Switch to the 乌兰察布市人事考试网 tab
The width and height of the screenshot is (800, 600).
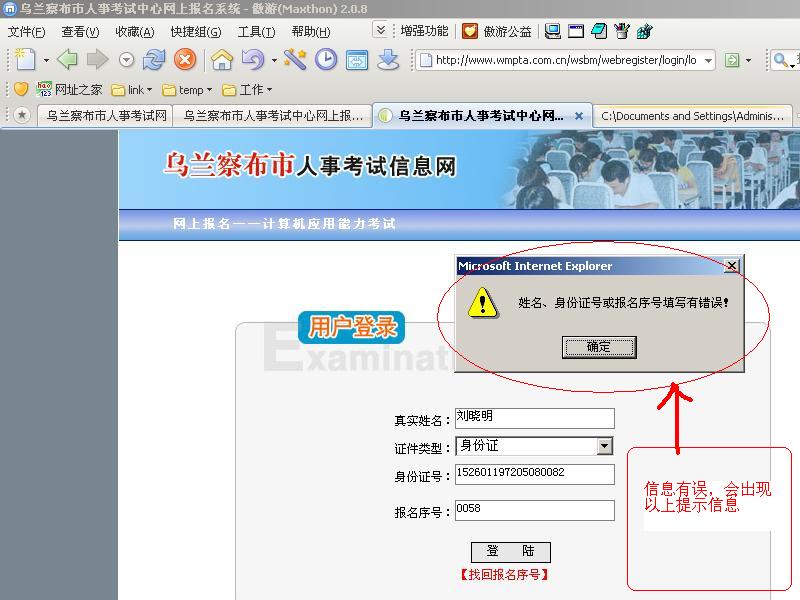106,116
